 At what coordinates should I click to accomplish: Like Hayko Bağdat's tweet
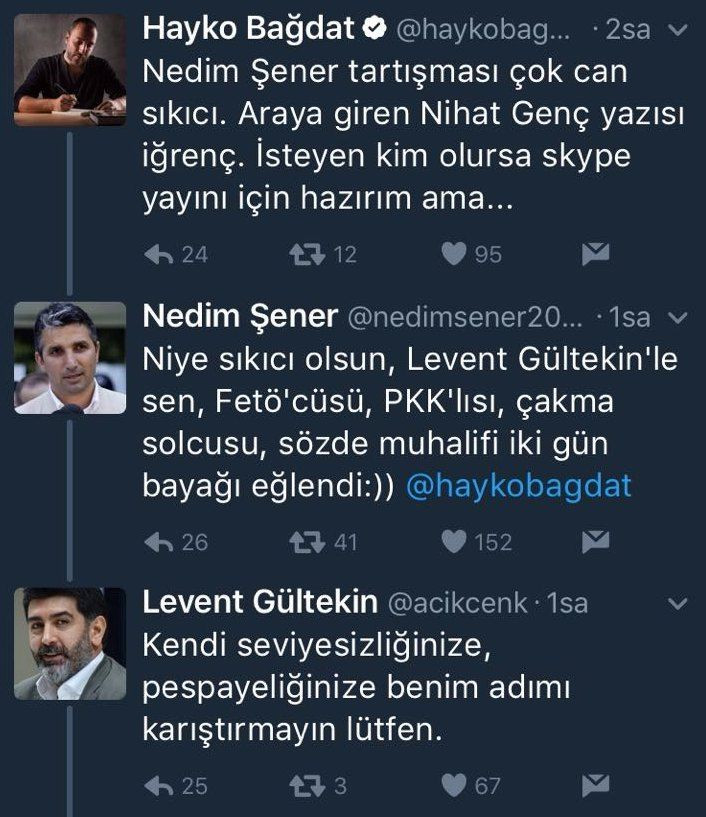pyautogui.click(x=454, y=254)
